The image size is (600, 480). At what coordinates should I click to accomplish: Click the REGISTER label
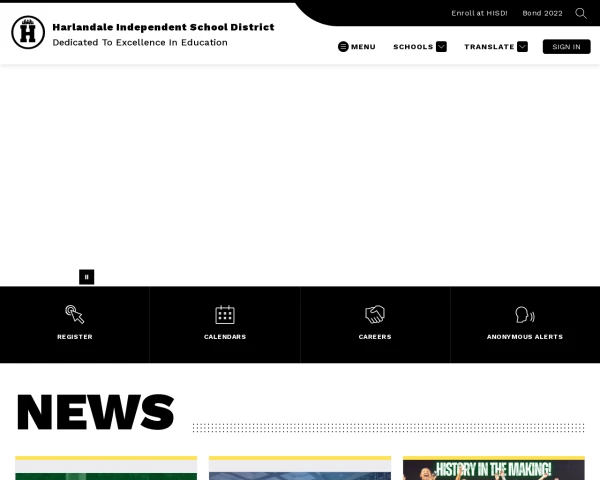pos(75,337)
